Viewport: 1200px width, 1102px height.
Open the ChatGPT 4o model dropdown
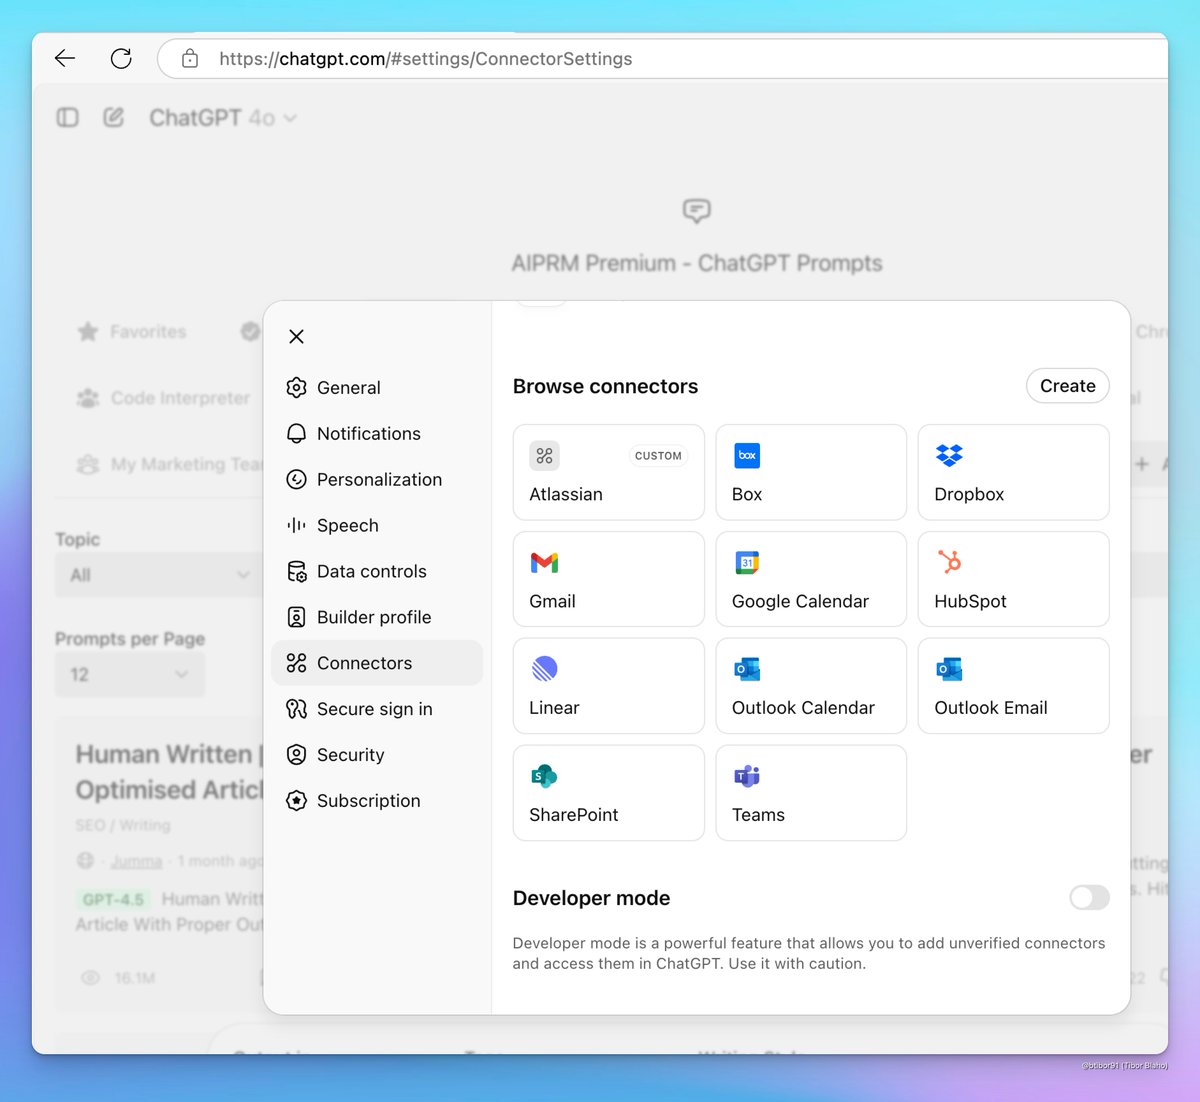coord(223,118)
